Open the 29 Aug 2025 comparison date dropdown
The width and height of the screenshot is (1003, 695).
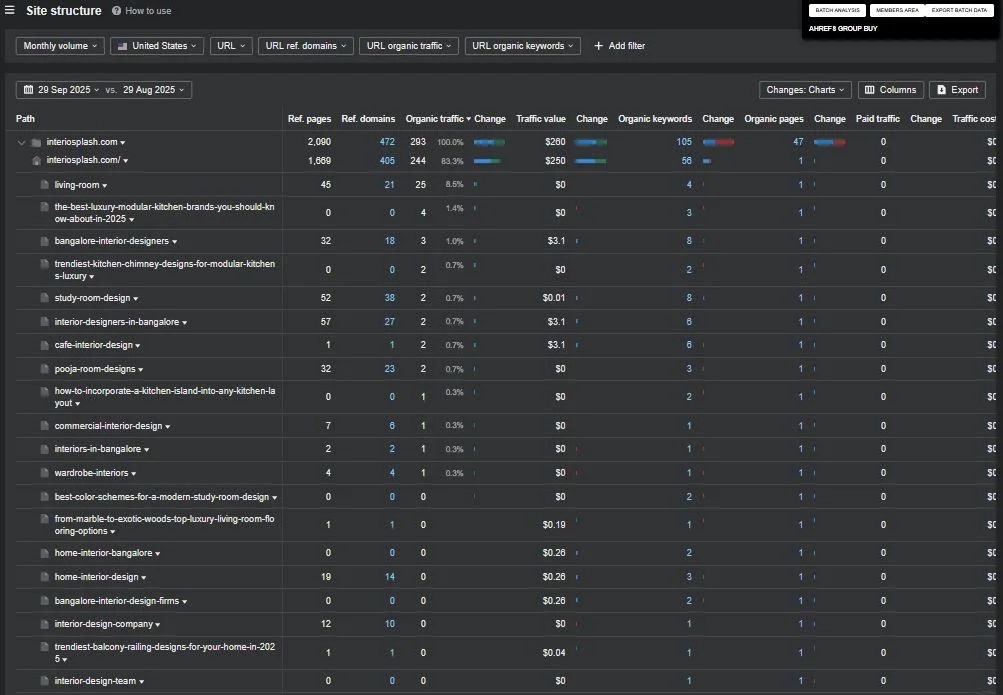coord(154,90)
